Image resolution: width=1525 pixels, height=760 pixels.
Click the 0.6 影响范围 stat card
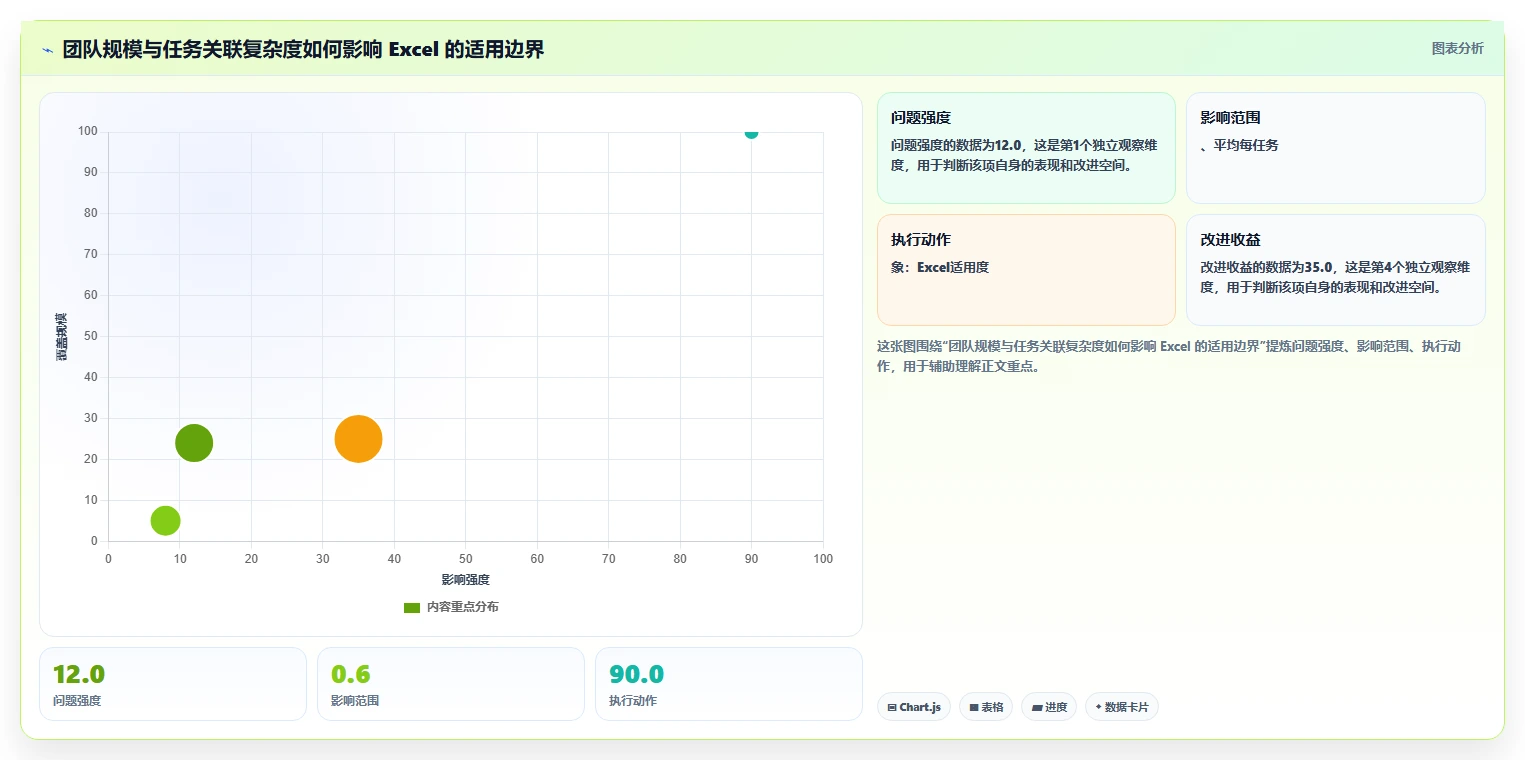[451, 684]
